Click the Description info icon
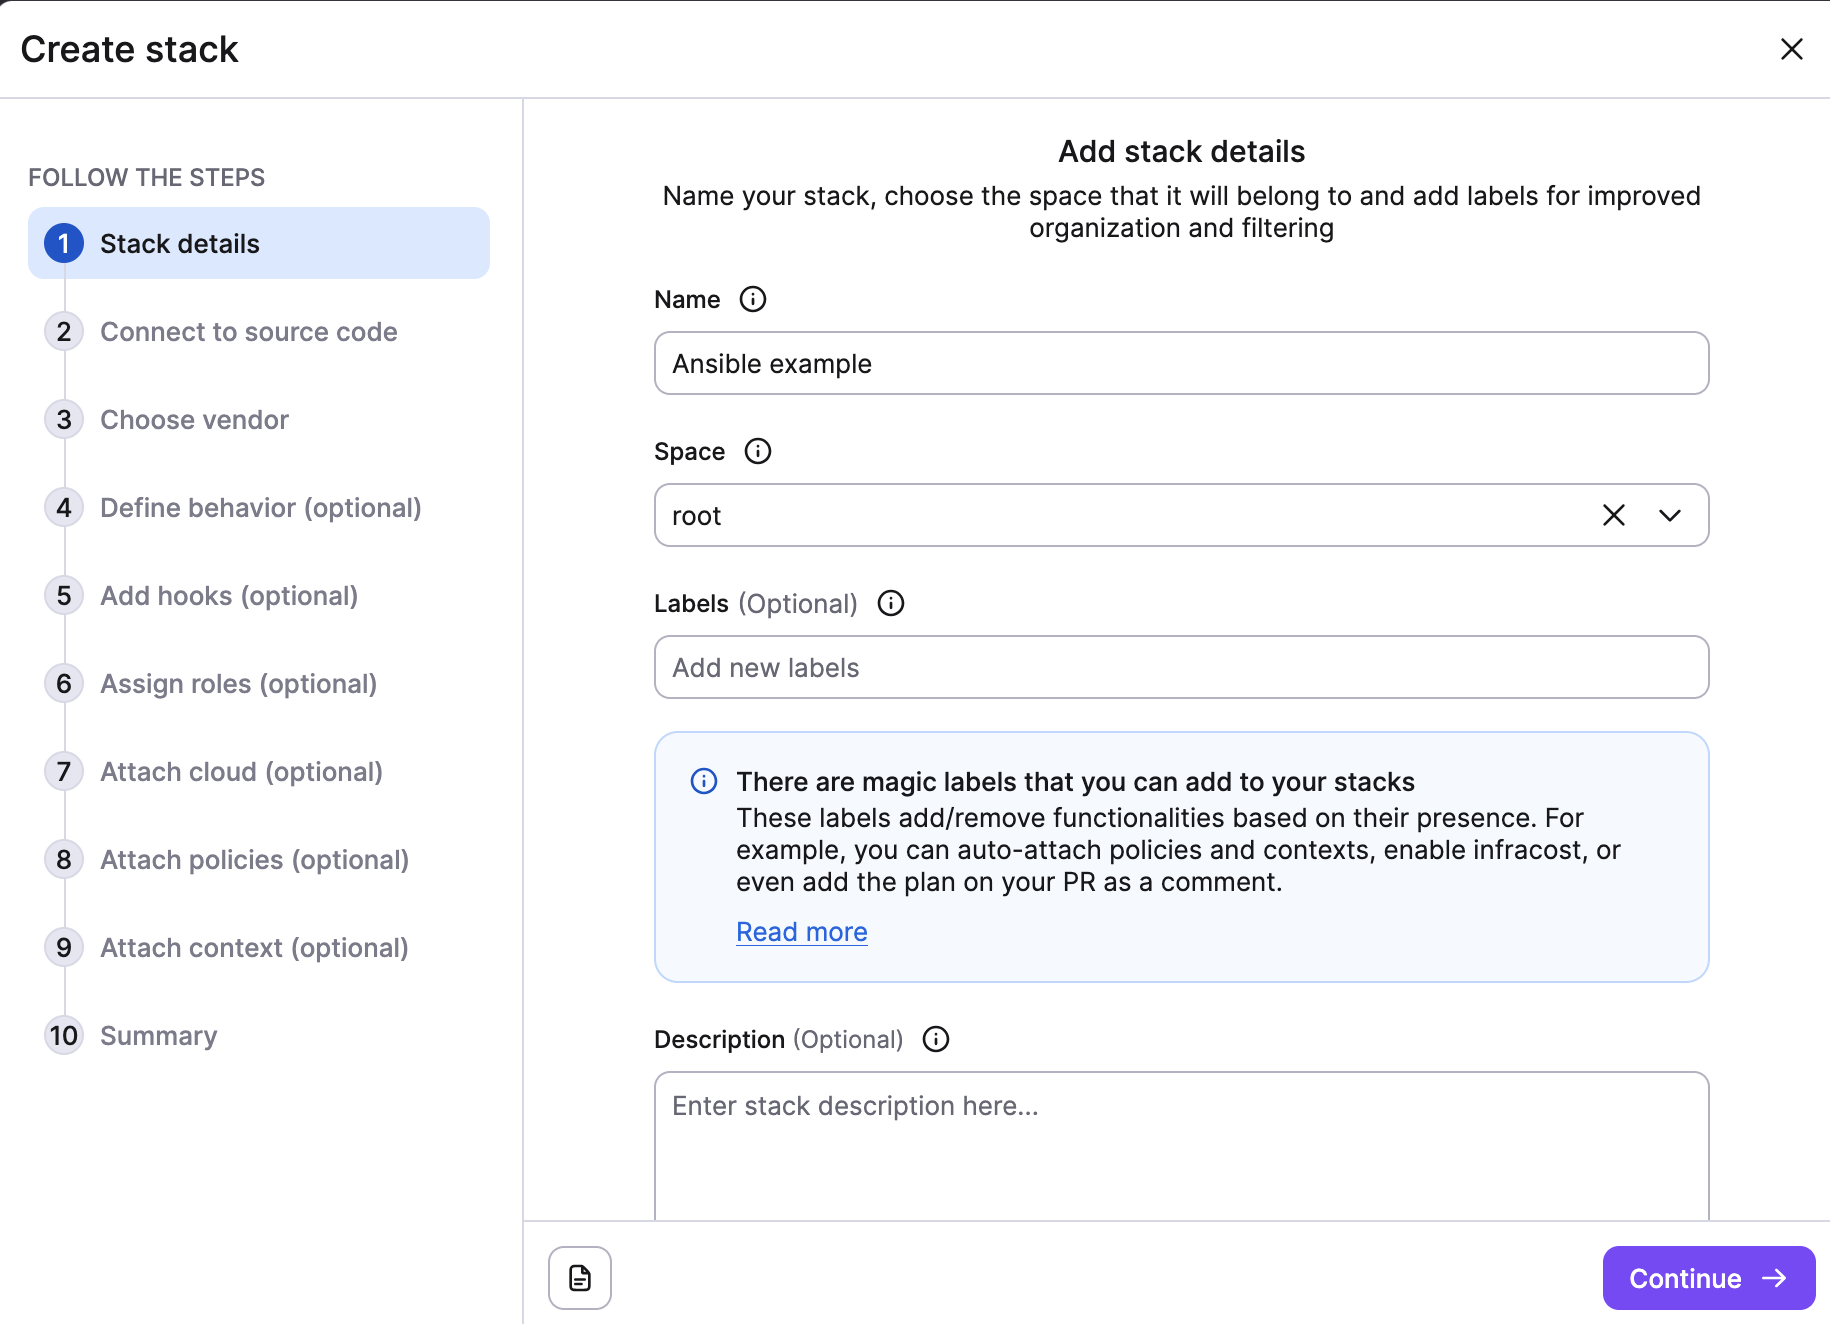The width and height of the screenshot is (1830, 1324). coord(936,1039)
